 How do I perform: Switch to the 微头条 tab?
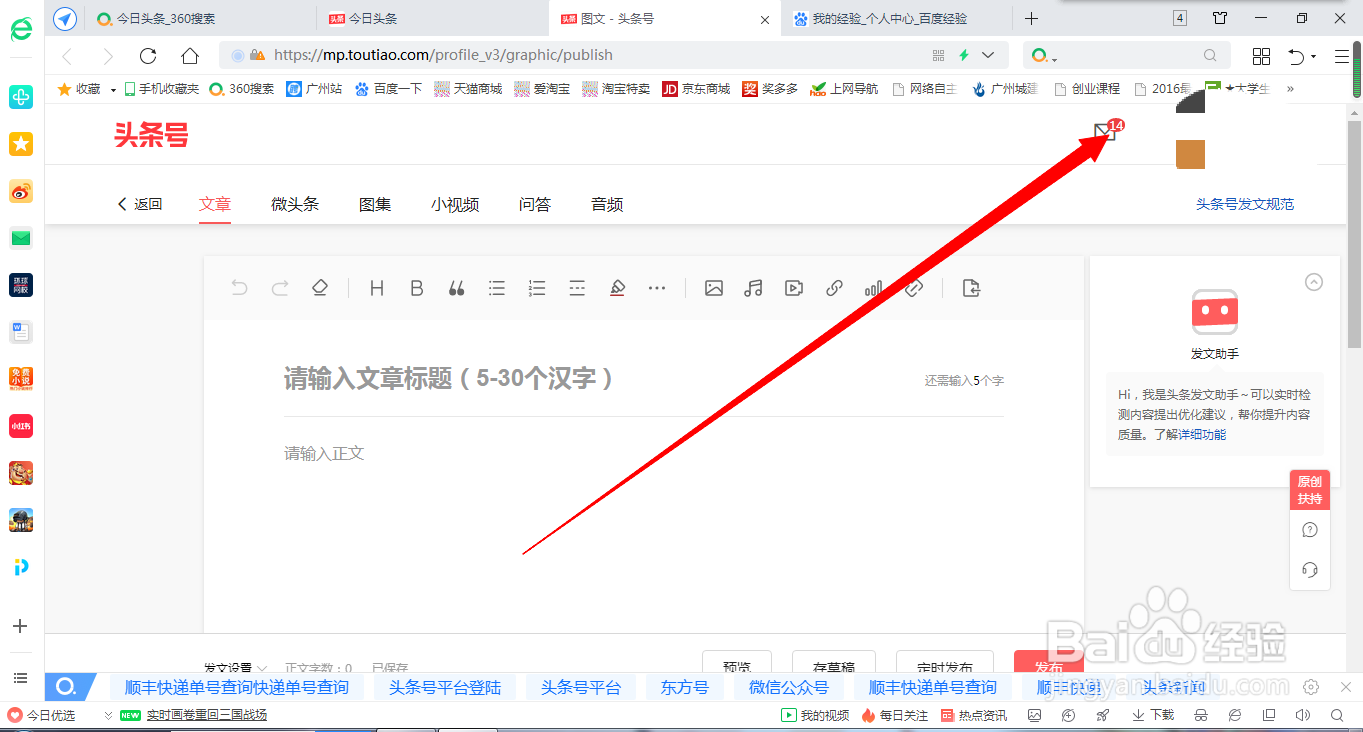click(294, 204)
